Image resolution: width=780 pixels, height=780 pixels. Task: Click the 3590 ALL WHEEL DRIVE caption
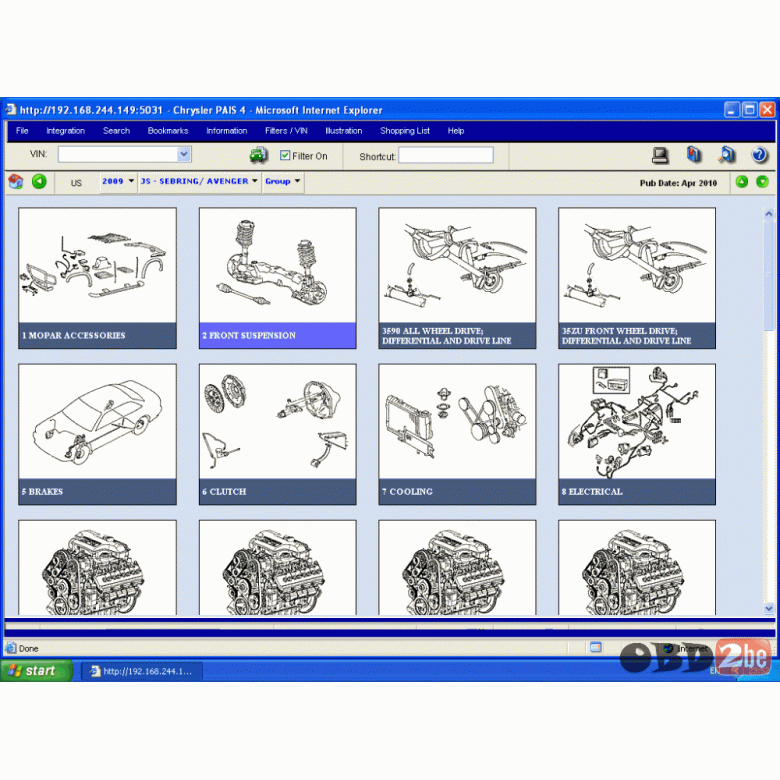coord(457,335)
